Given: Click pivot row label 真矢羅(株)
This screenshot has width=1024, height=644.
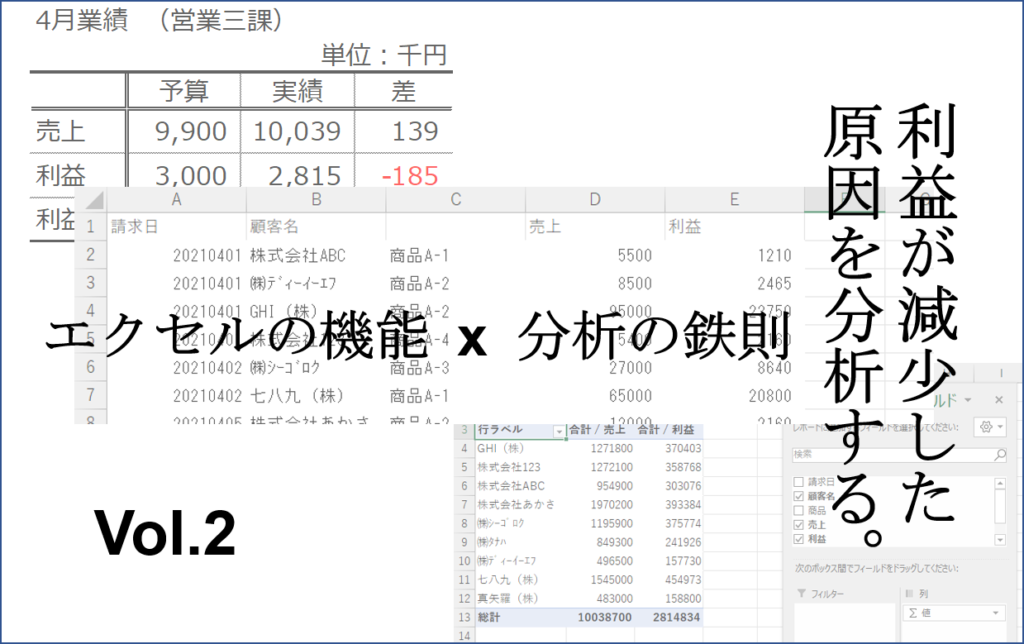Looking at the screenshot, I should (x=507, y=598).
